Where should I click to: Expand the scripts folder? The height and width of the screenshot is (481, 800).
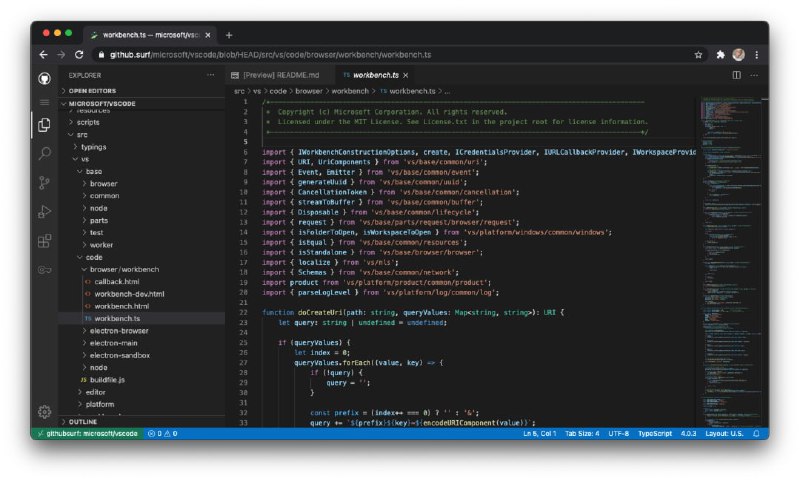coord(142,122)
